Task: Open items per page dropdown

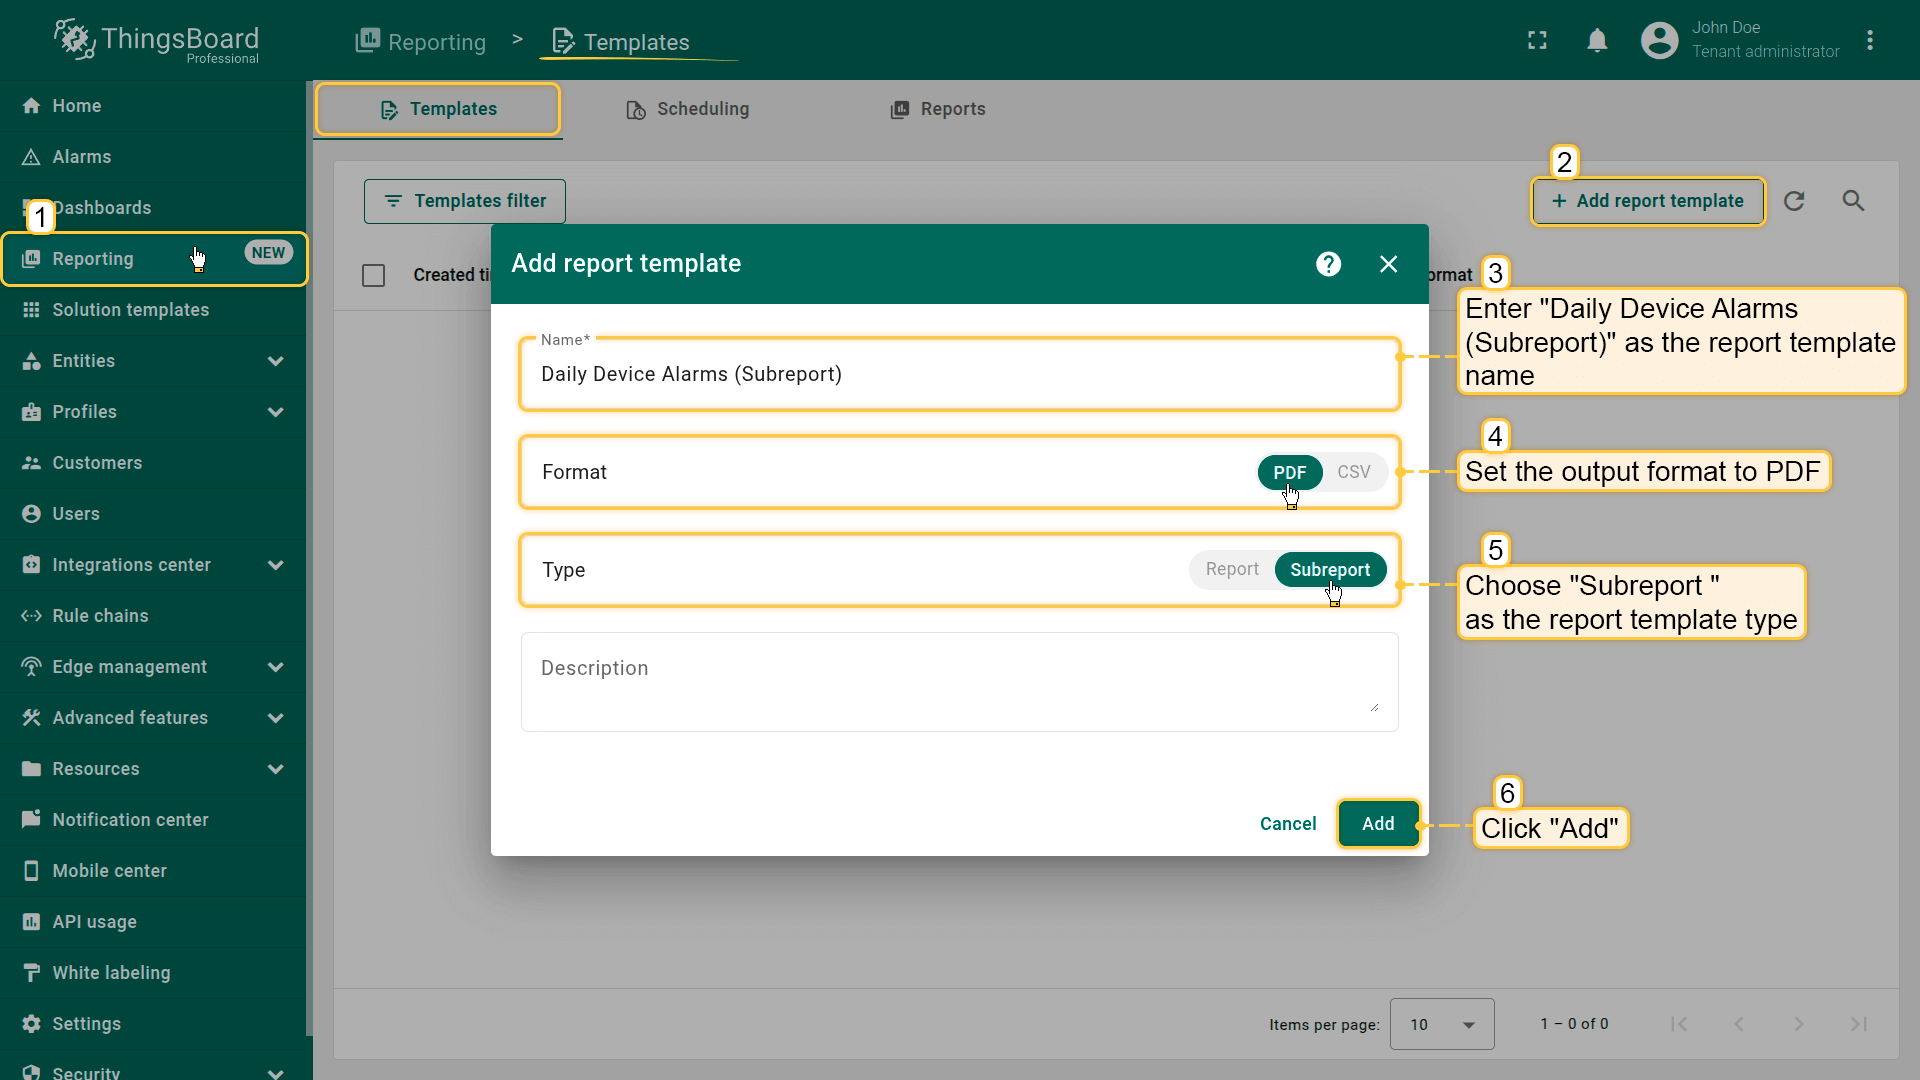Action: click(x=1441, y=1024)
